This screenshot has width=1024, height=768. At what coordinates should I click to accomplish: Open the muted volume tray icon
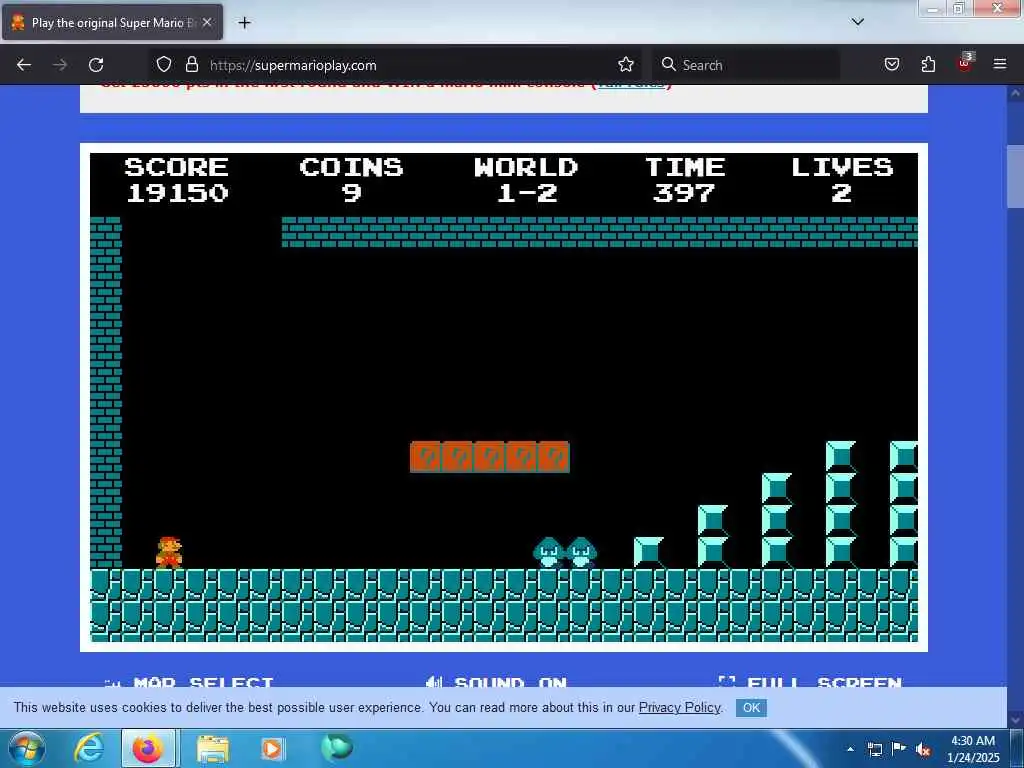pos(923,750)
